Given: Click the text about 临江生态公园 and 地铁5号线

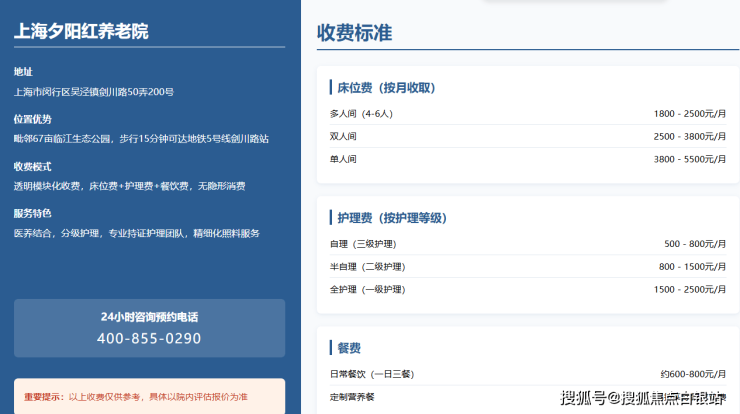Looking at the screenshot, I should point(141,139).
